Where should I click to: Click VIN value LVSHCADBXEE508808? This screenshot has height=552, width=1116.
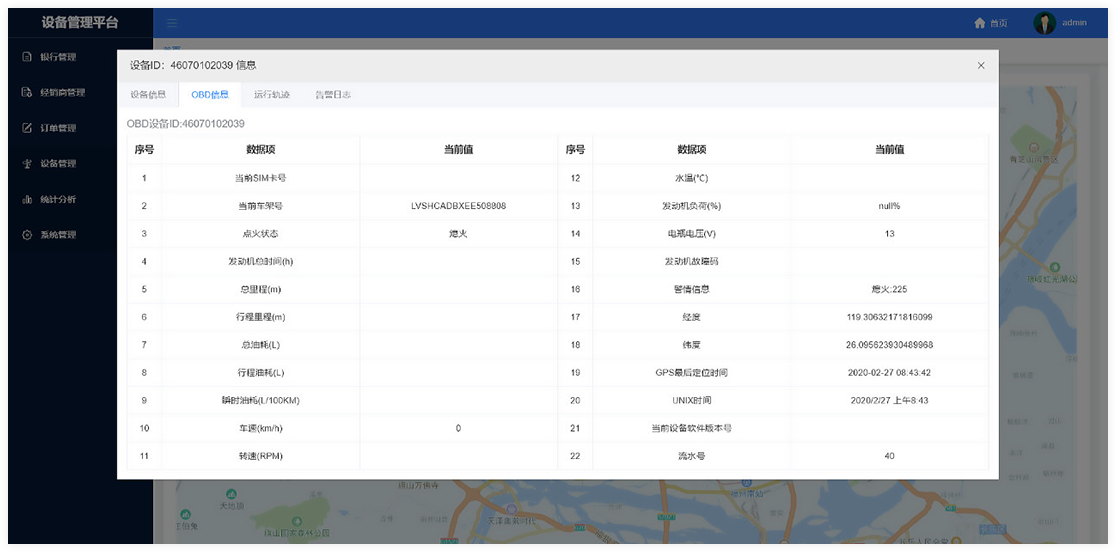(458, 206)
